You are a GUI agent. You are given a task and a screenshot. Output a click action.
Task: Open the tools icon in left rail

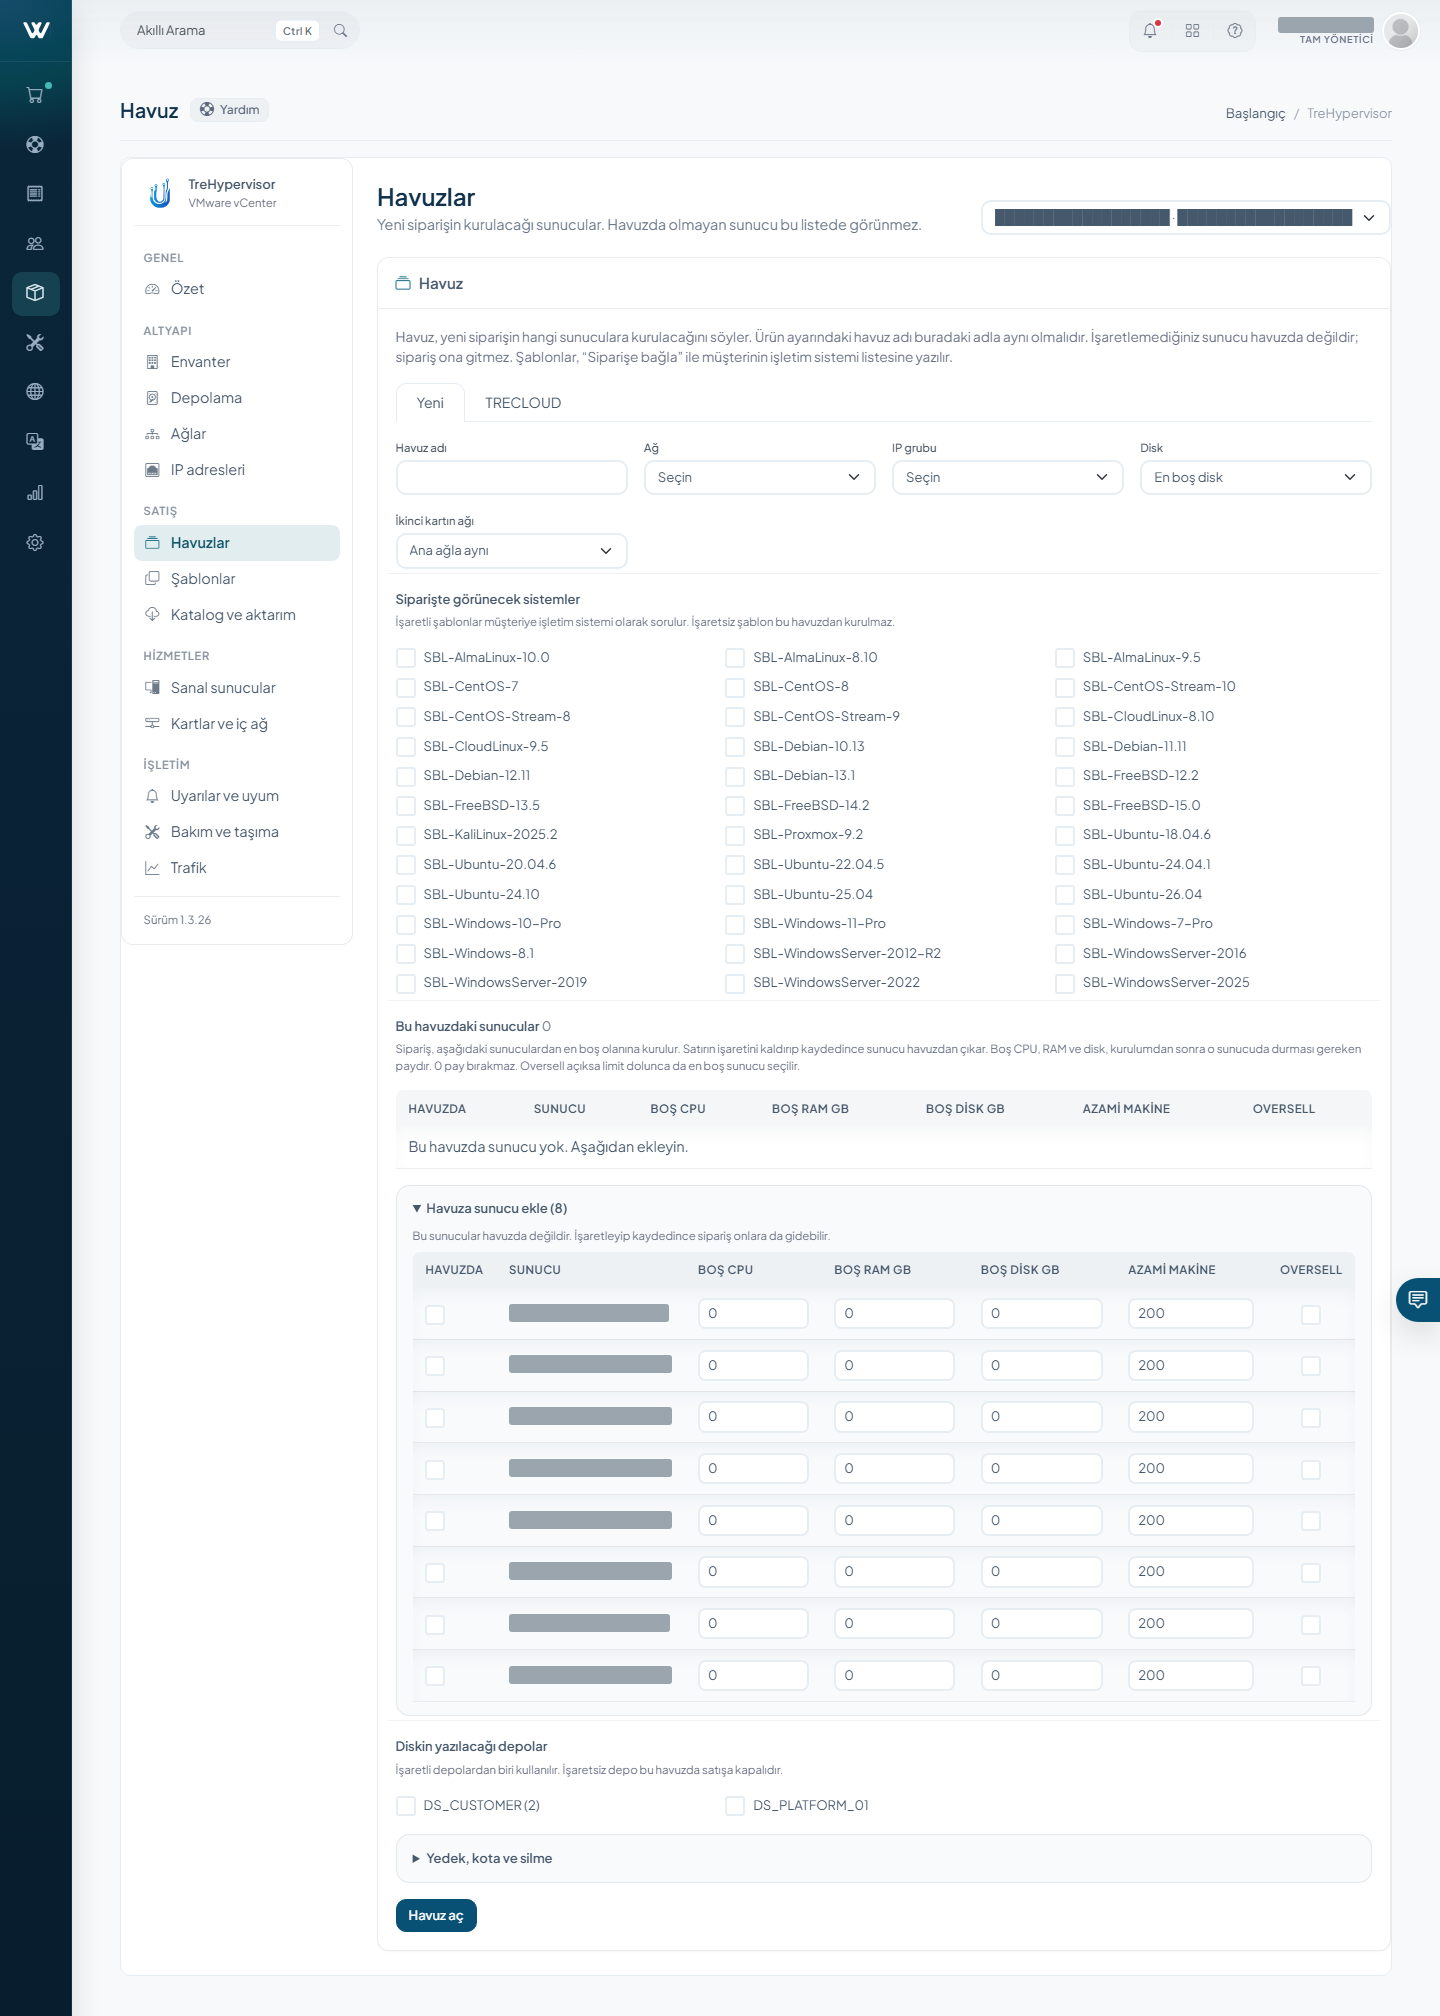point(35,343)
